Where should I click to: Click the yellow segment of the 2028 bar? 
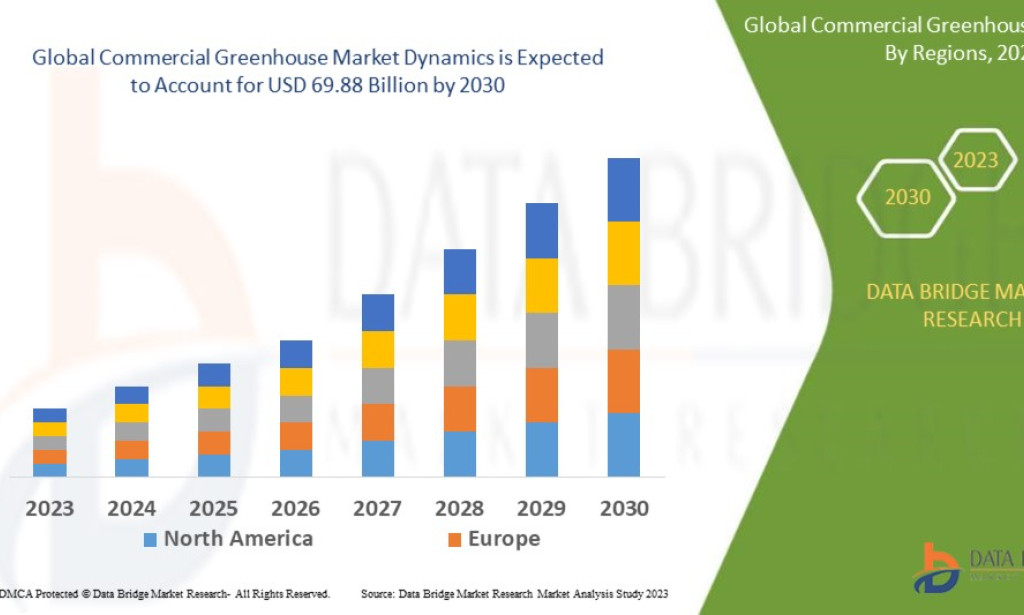pos(460,317)
